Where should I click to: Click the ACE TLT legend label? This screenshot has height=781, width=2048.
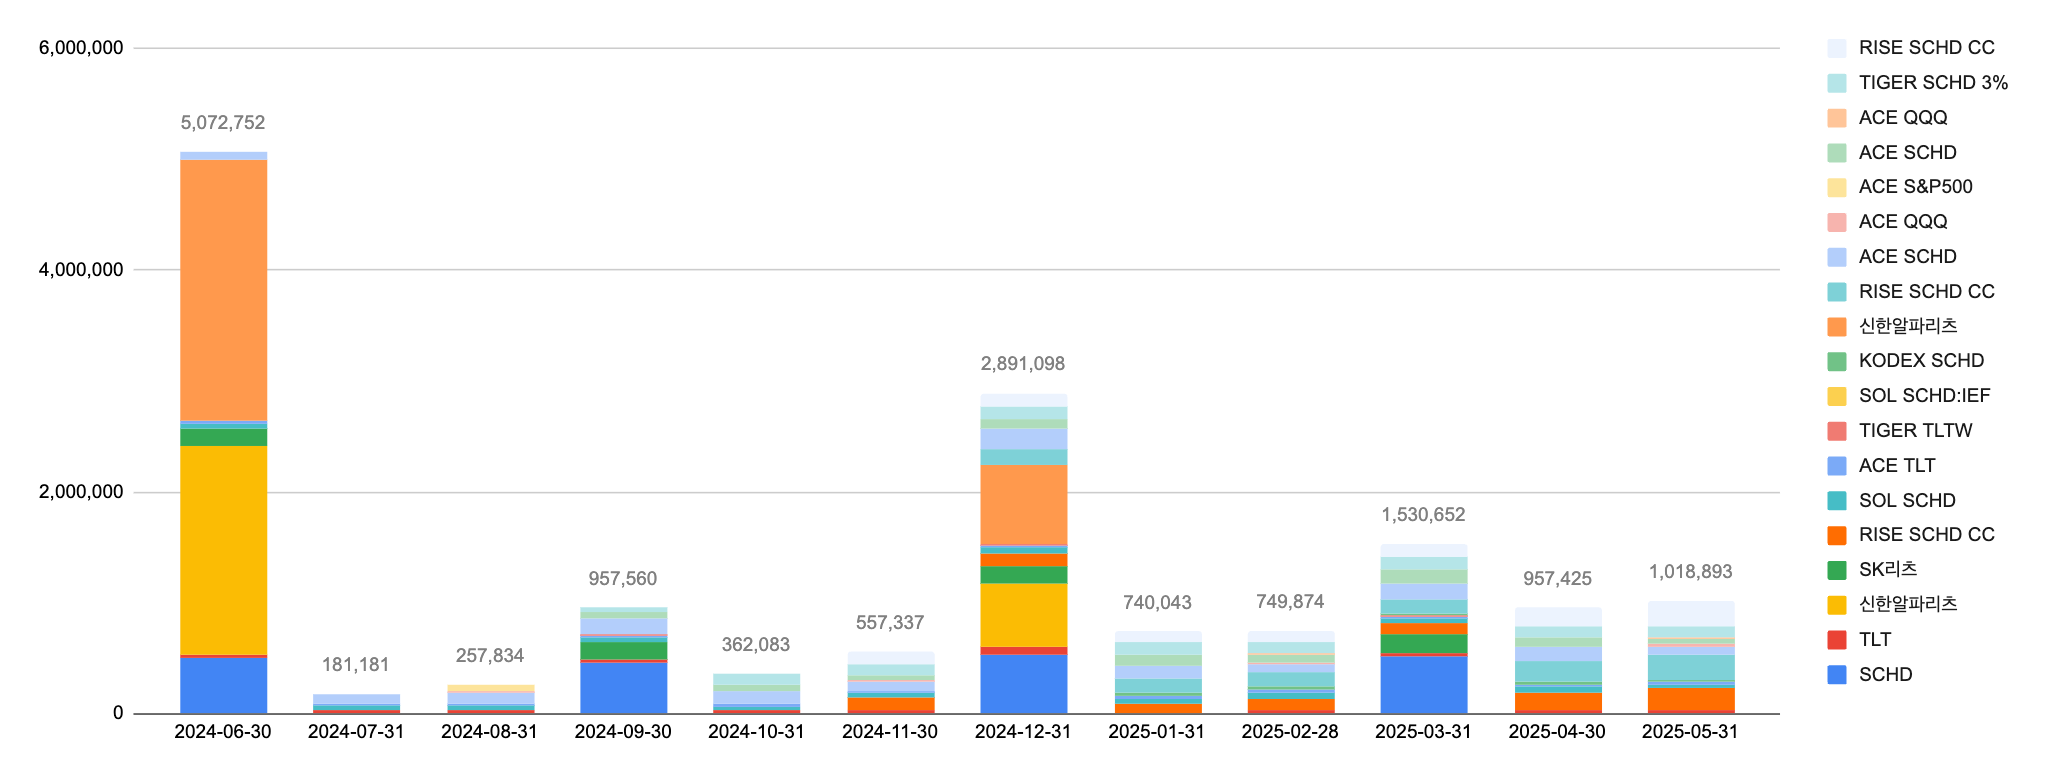pos(1896,466)
